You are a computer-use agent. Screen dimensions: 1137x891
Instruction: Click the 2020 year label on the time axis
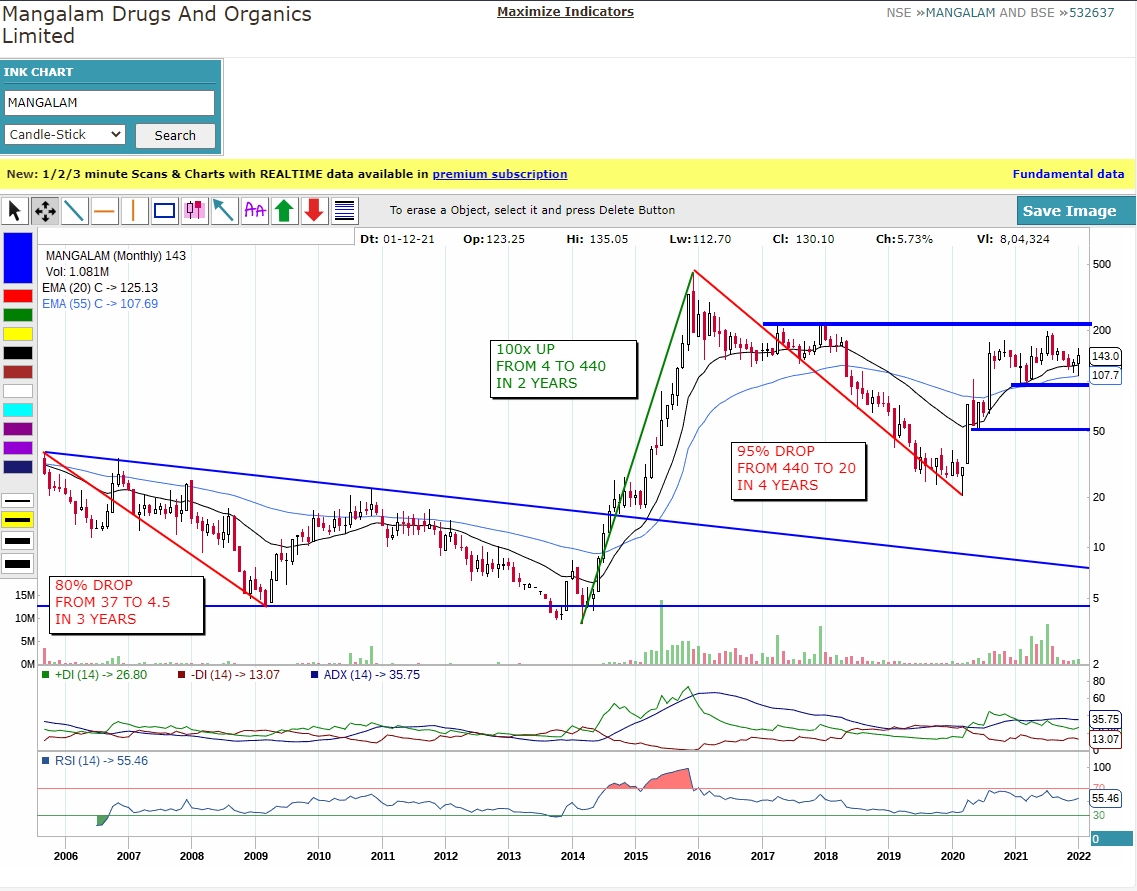tap(952, 856)
